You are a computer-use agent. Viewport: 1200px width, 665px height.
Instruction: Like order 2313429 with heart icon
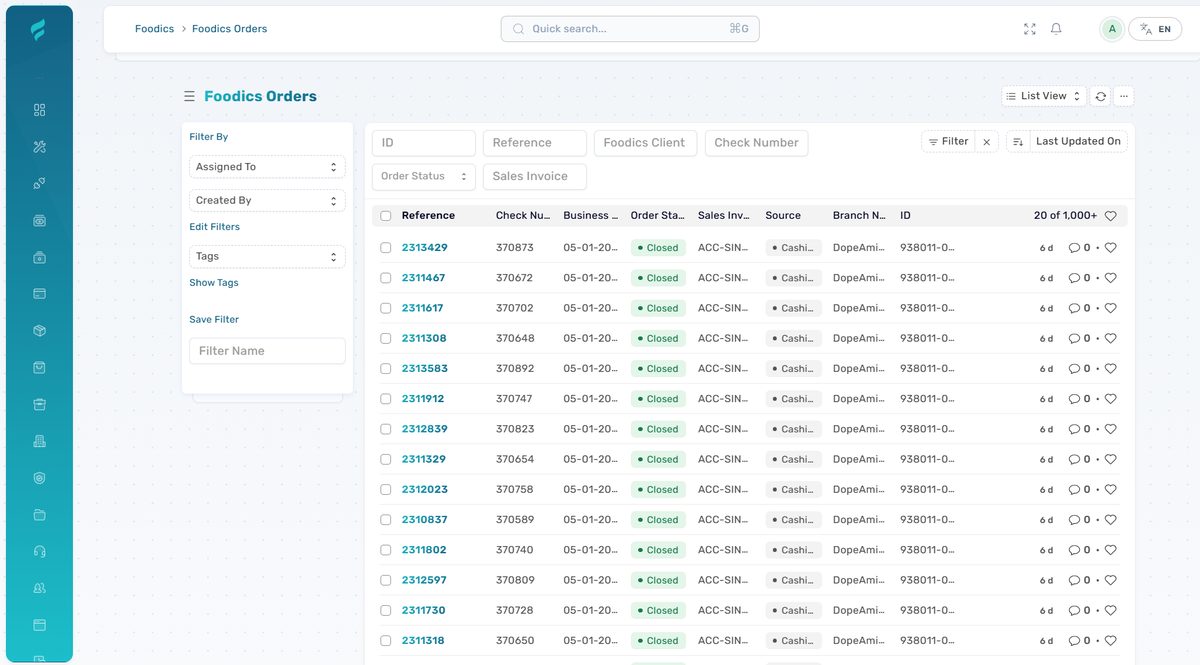click(x=1110, y=248)
